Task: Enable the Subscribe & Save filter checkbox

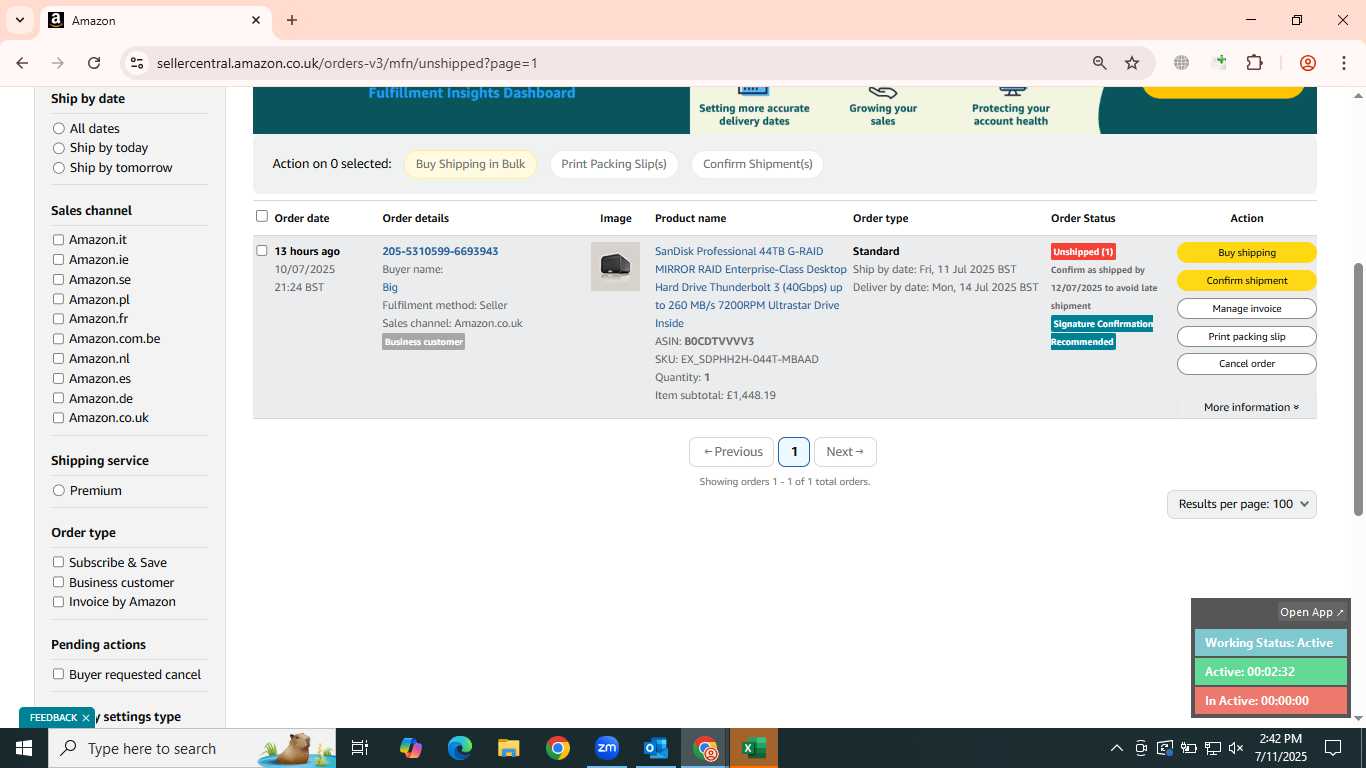Action: [x=58, y=562]
